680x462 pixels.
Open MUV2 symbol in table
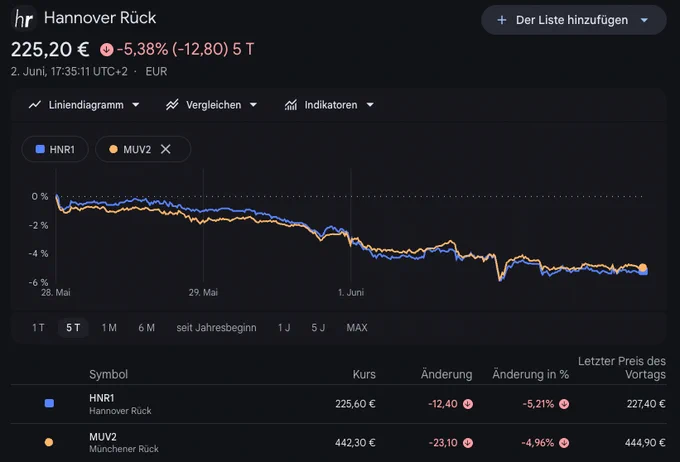[103, 437]
